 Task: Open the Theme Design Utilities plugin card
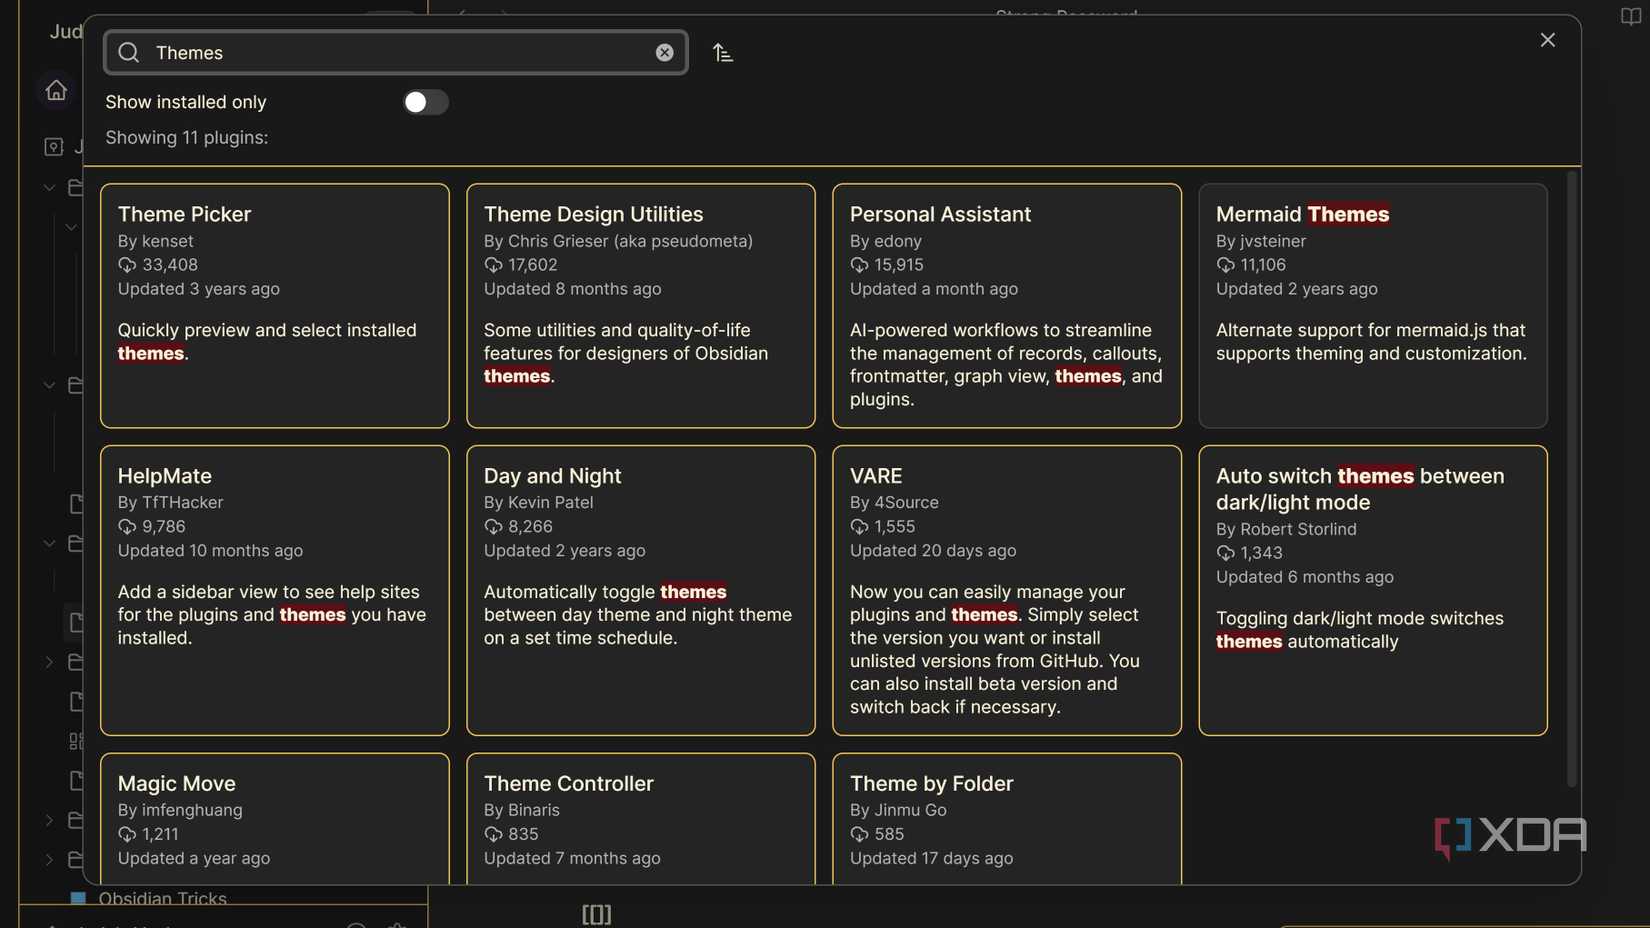641,305
